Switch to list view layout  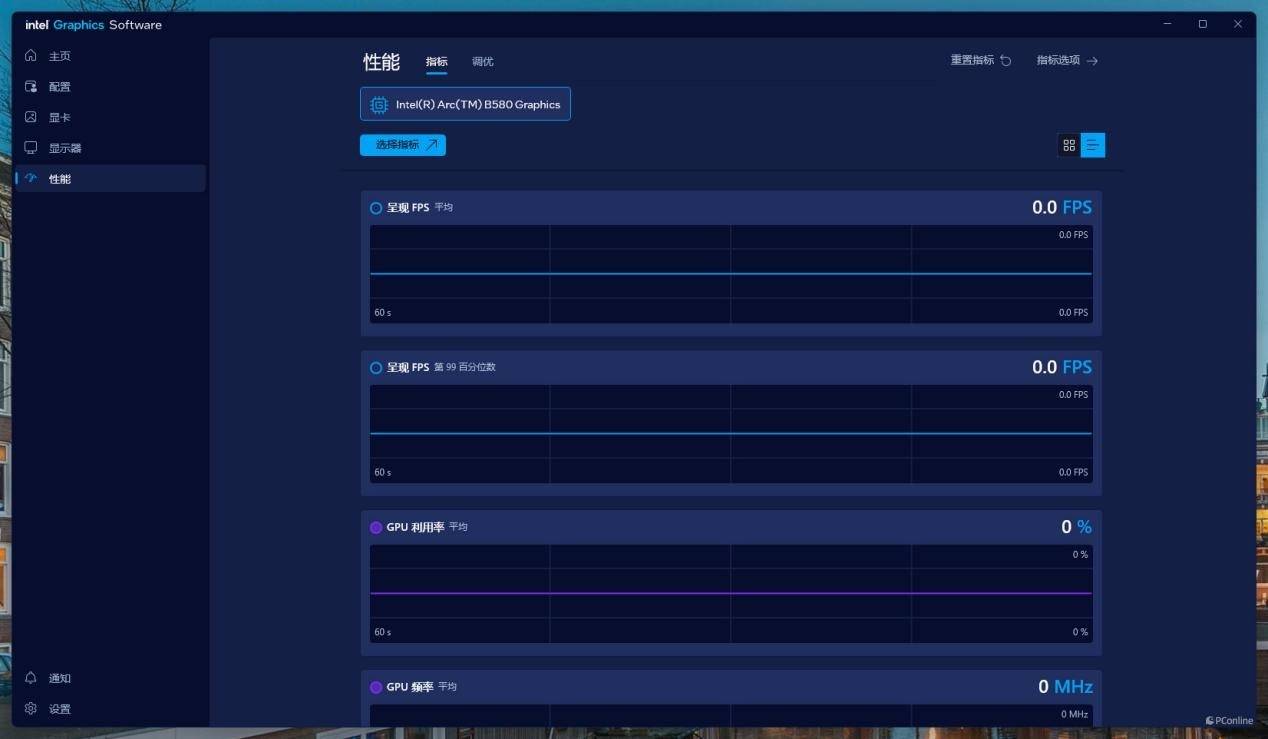[1093, 145]
